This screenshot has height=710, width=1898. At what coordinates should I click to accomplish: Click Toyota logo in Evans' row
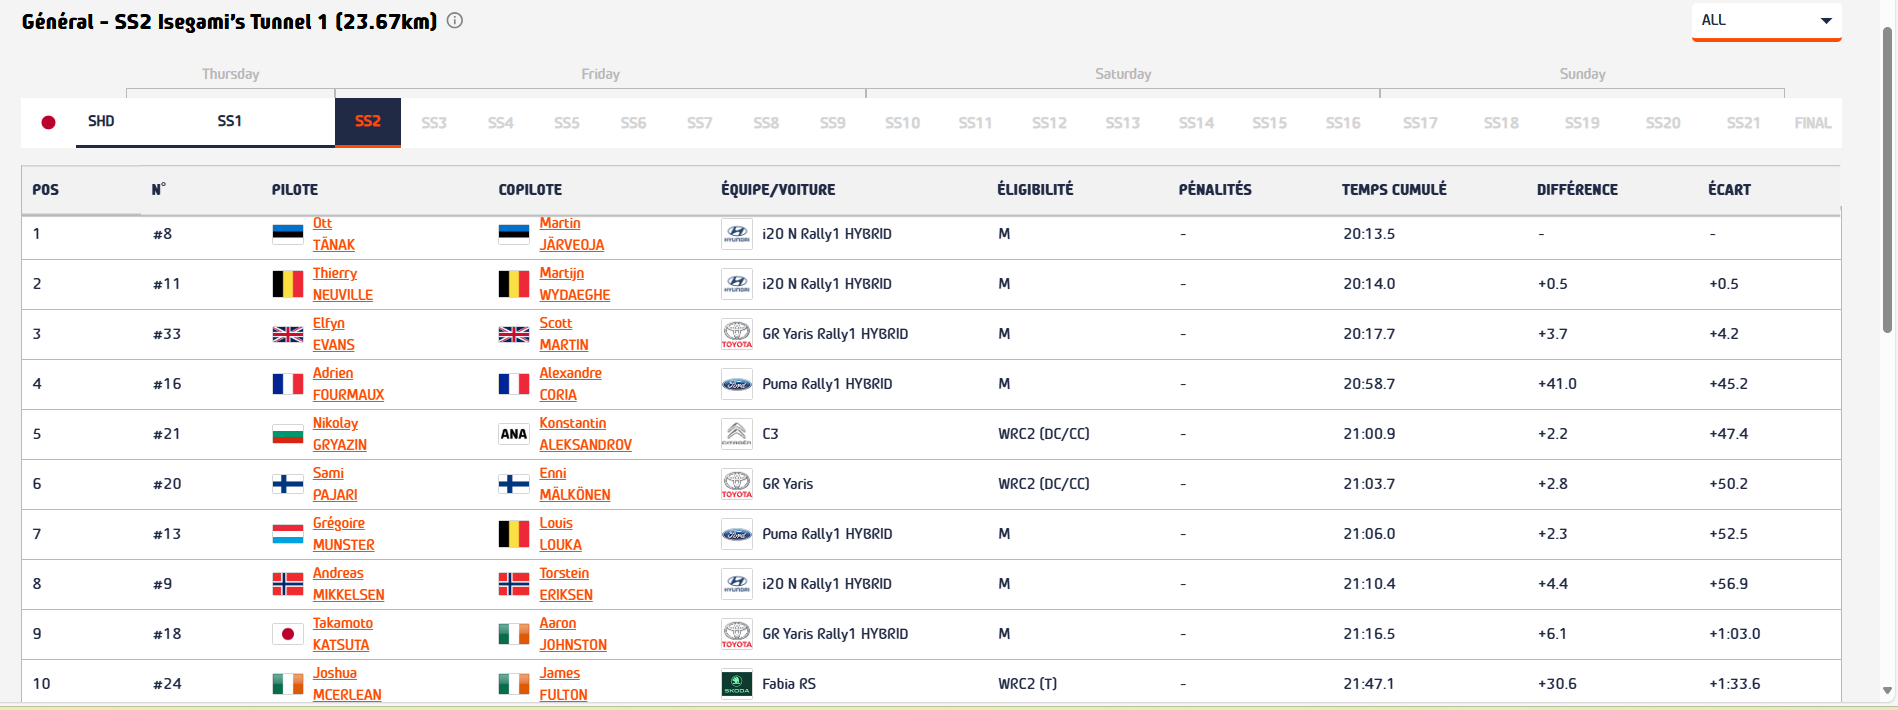[x=737, y=334]
